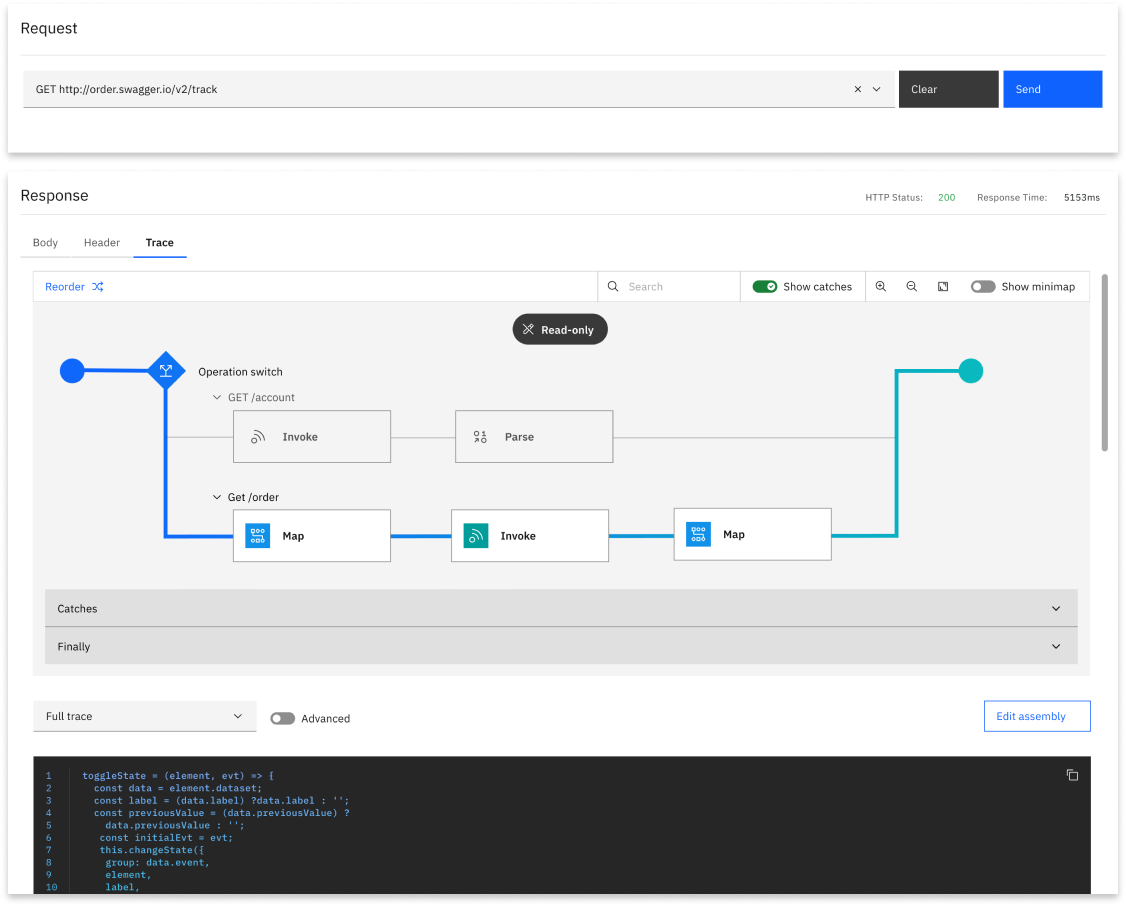Click the Operation switch label
The height and width of the screenshot is (906, 1126).
click(x=241, y=372)
